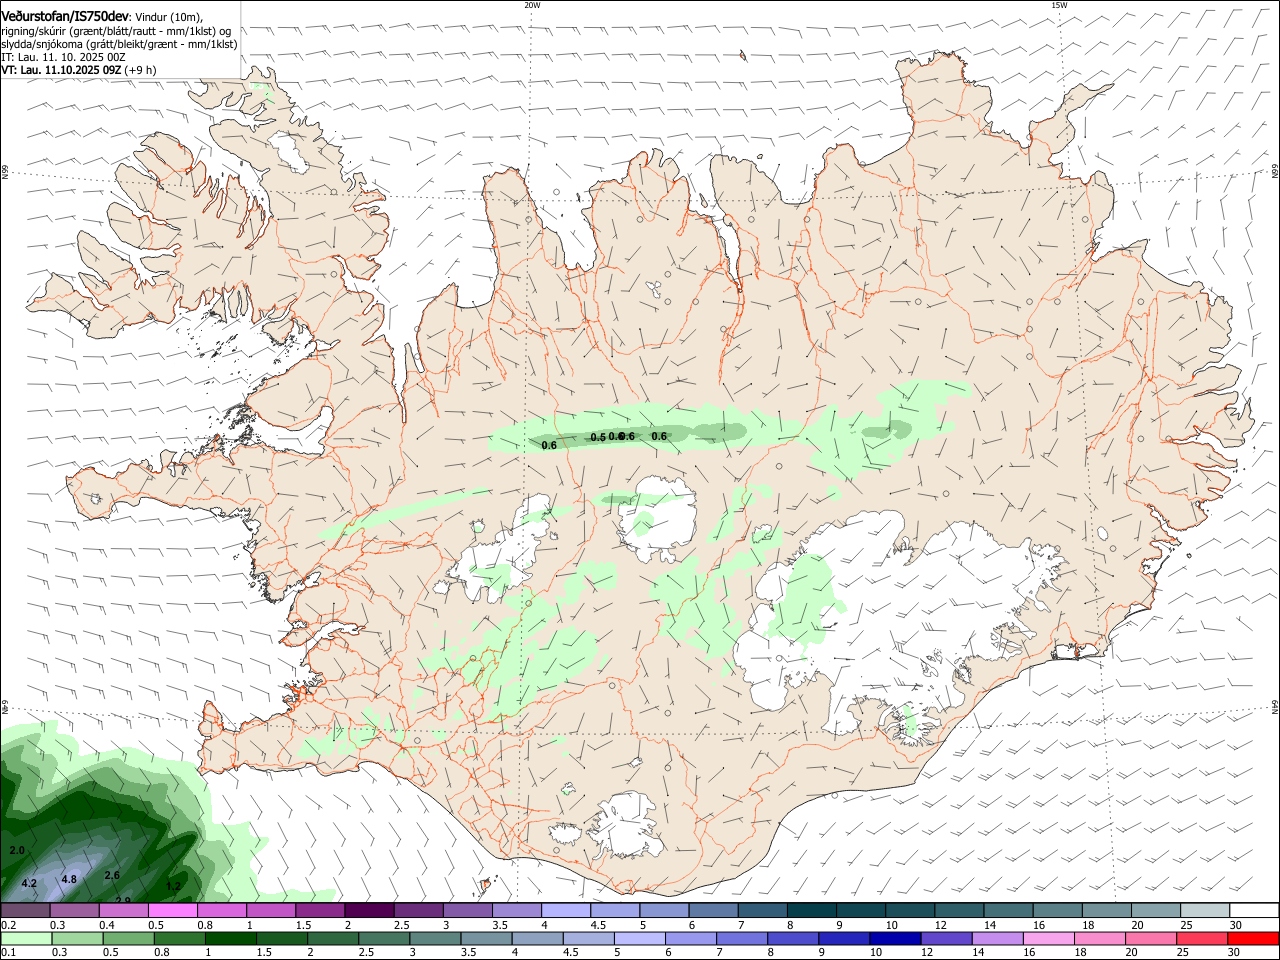Click the 2.0 precipitation value over the sea
1280x960 pixels.
coord(17,850)
